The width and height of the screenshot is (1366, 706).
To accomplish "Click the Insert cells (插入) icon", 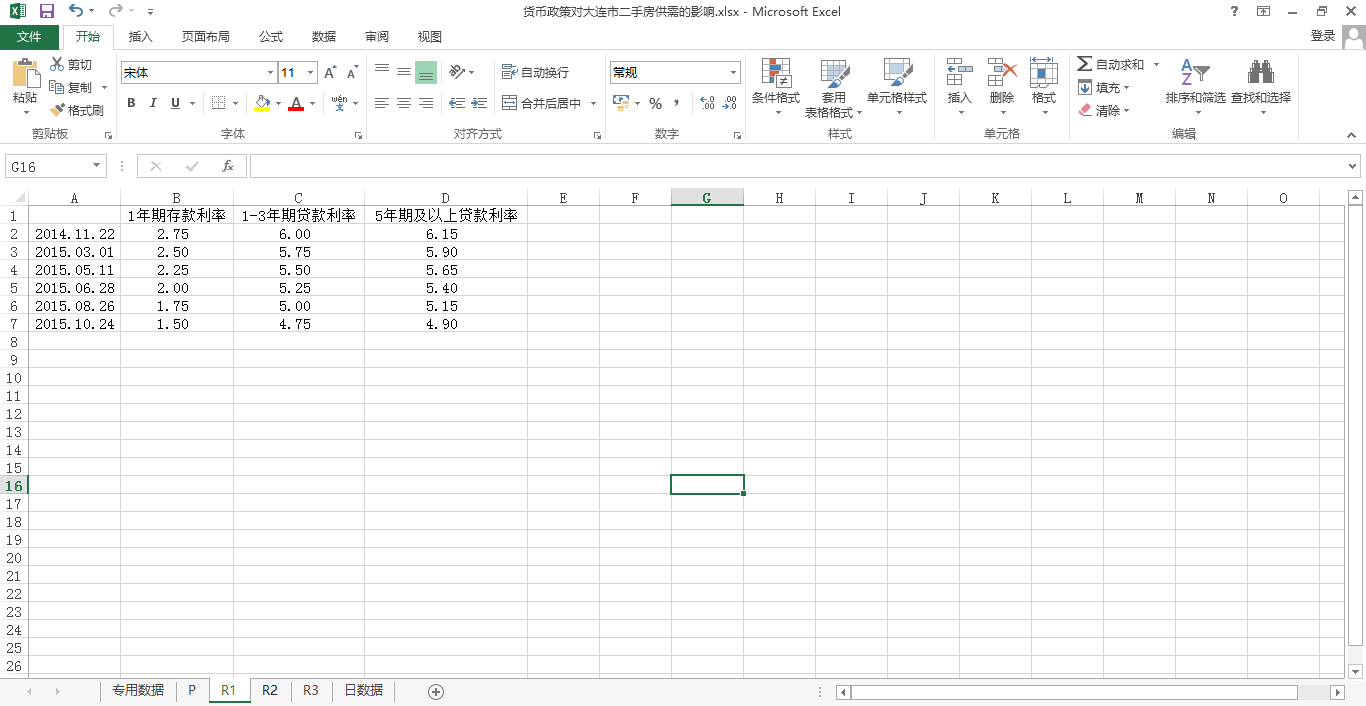I will (959, 86).
